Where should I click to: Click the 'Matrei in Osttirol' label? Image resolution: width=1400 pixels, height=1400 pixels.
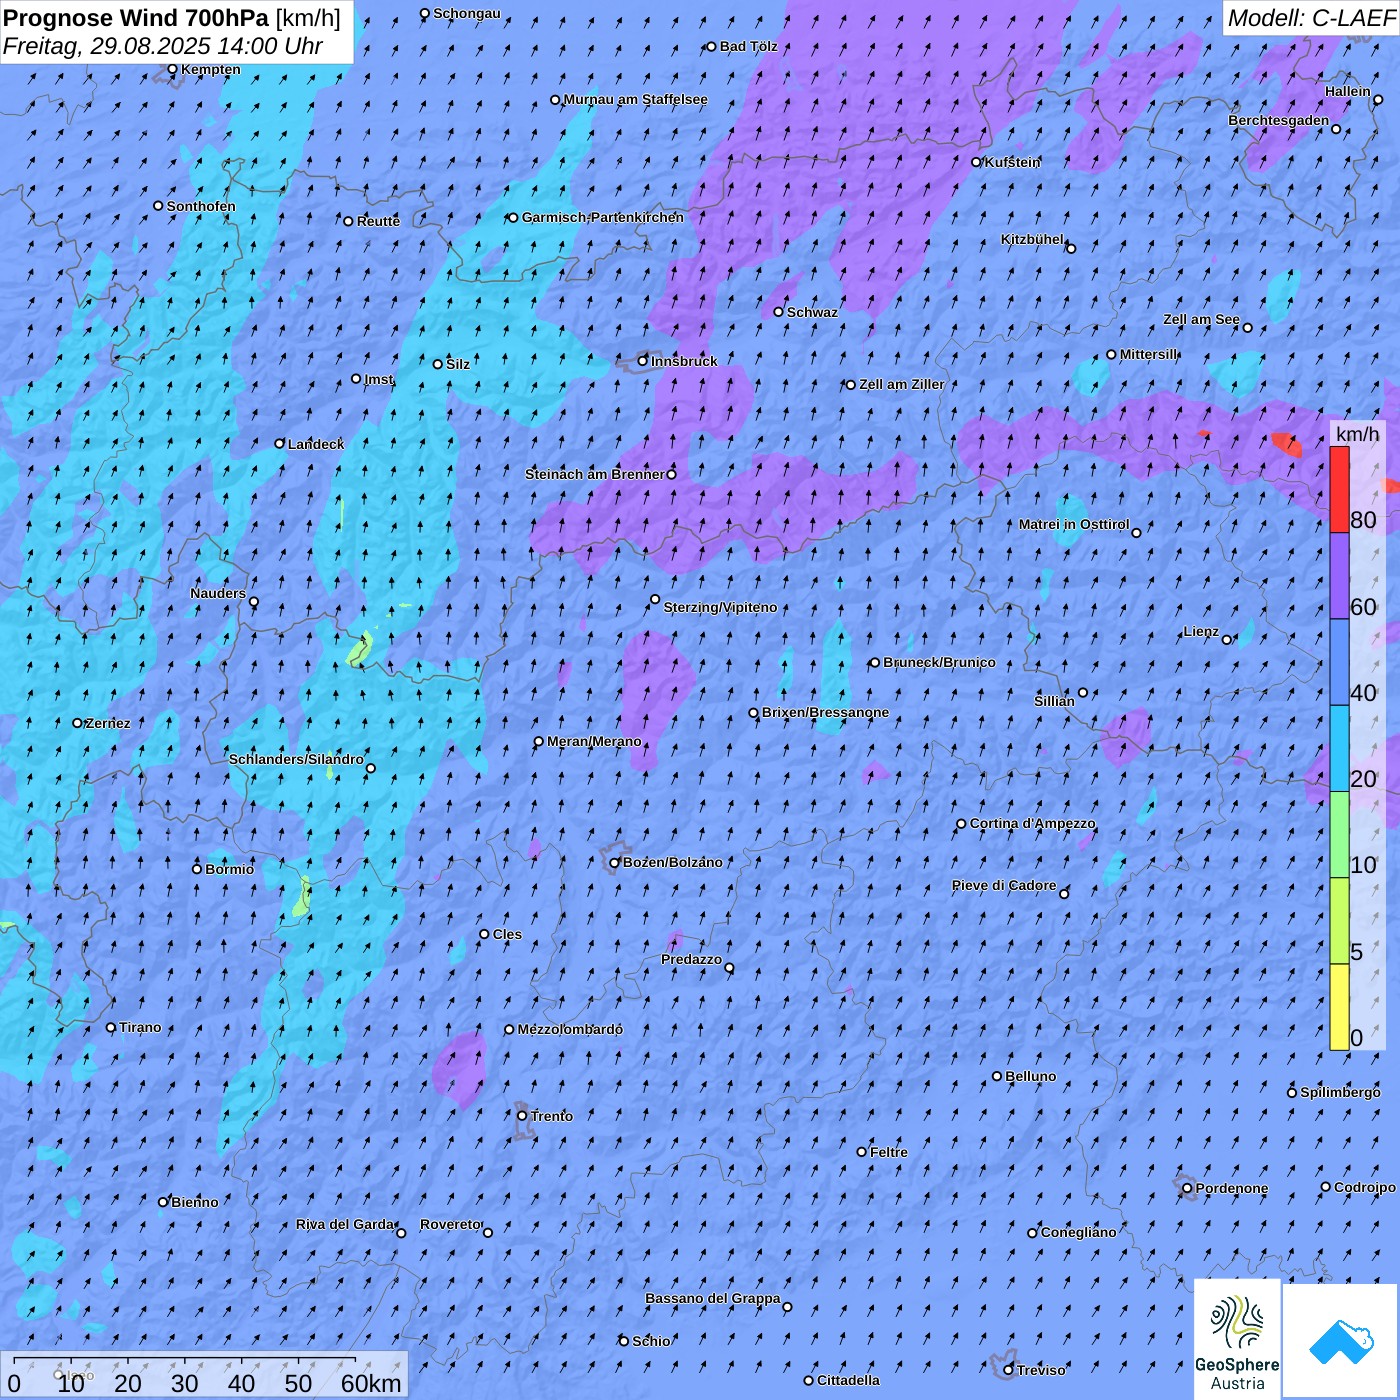(x=1074, y=524)
